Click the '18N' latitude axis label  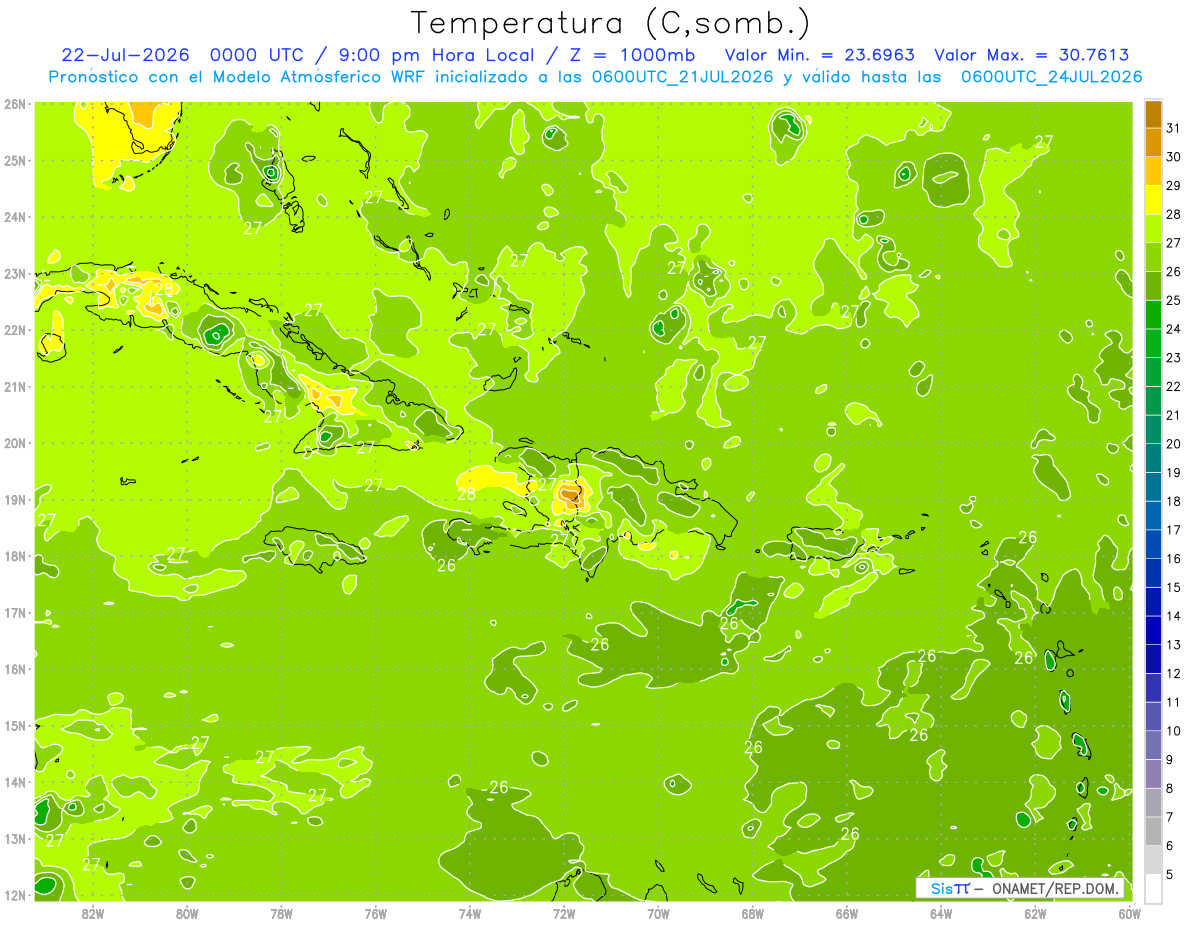pos(15,556)
